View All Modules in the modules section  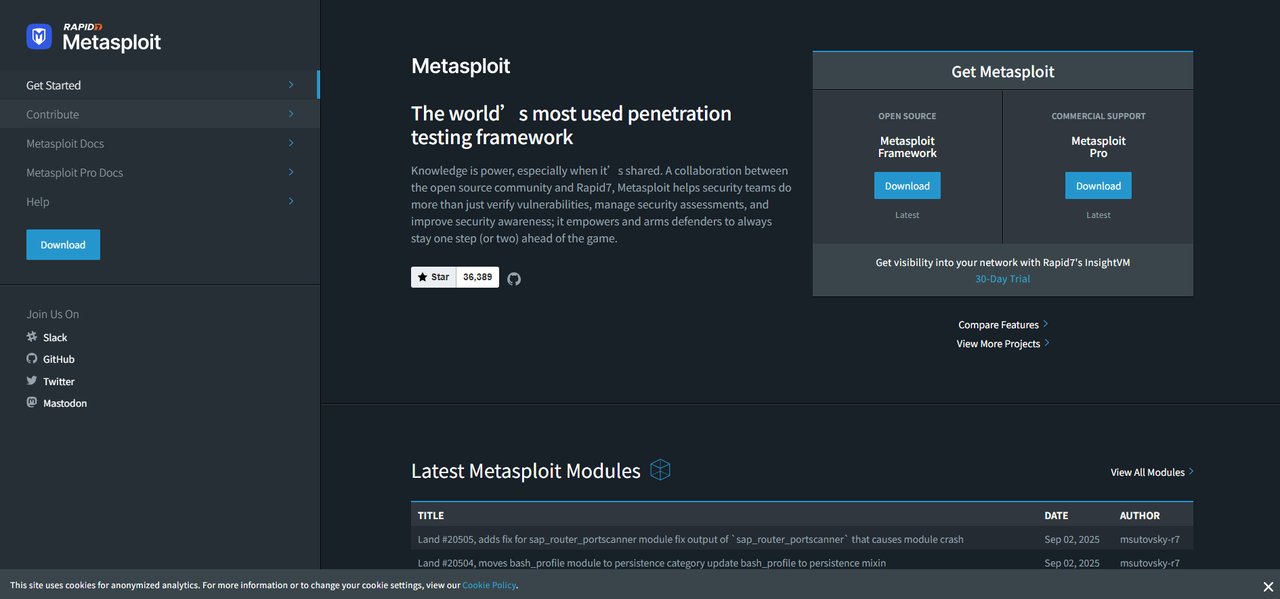point(1148,471)
